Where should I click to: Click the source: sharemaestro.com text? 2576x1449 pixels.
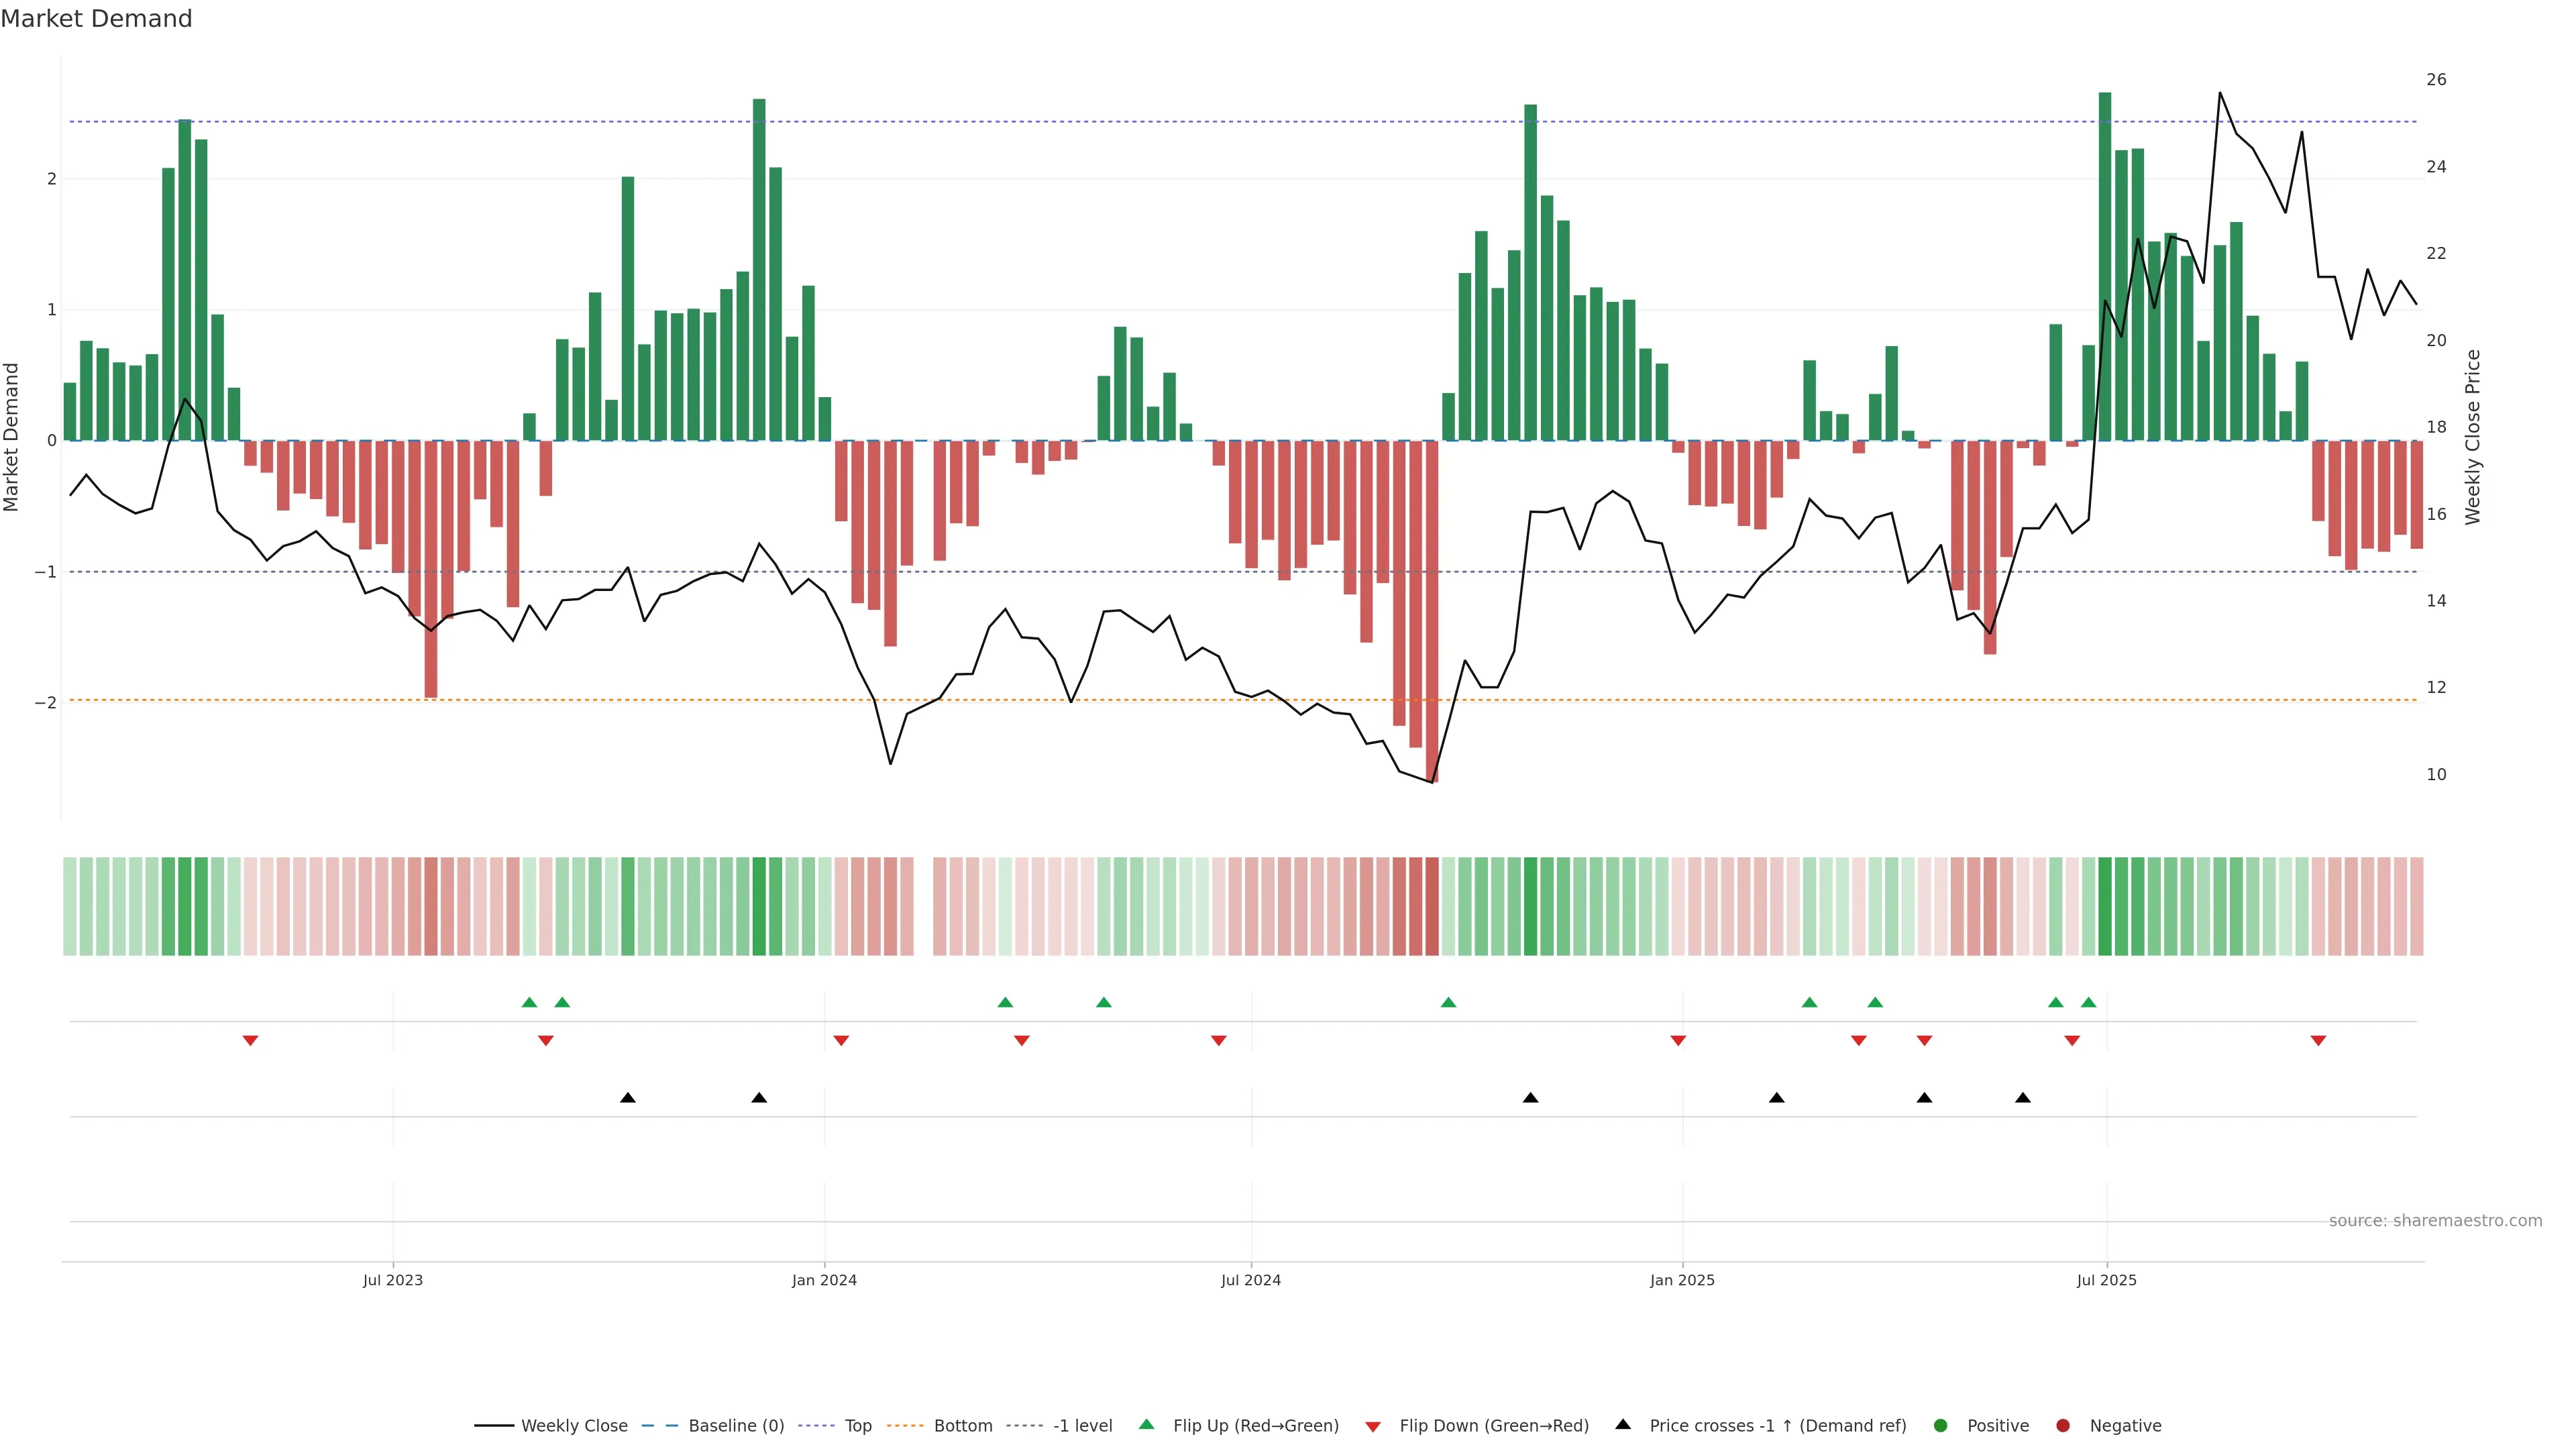coord(2435,1221)
